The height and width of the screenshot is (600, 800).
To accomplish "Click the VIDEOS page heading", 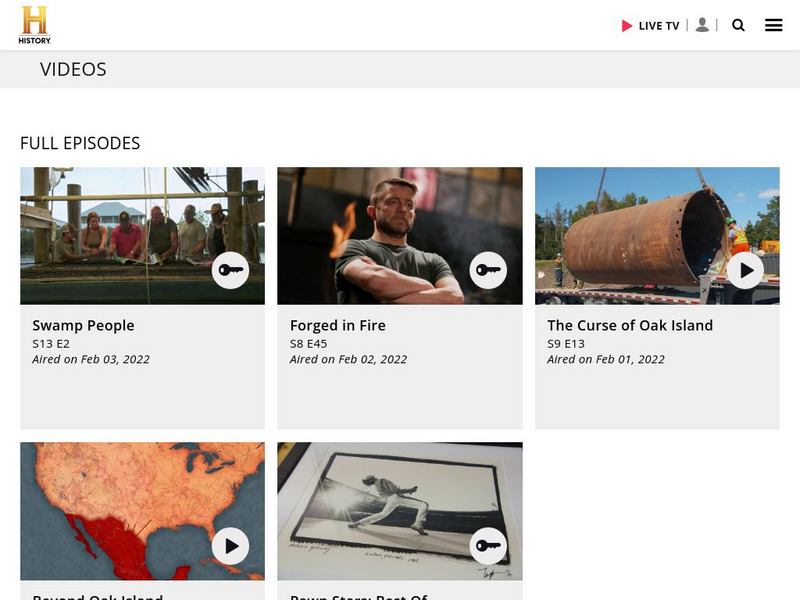I will click(73, 69).
